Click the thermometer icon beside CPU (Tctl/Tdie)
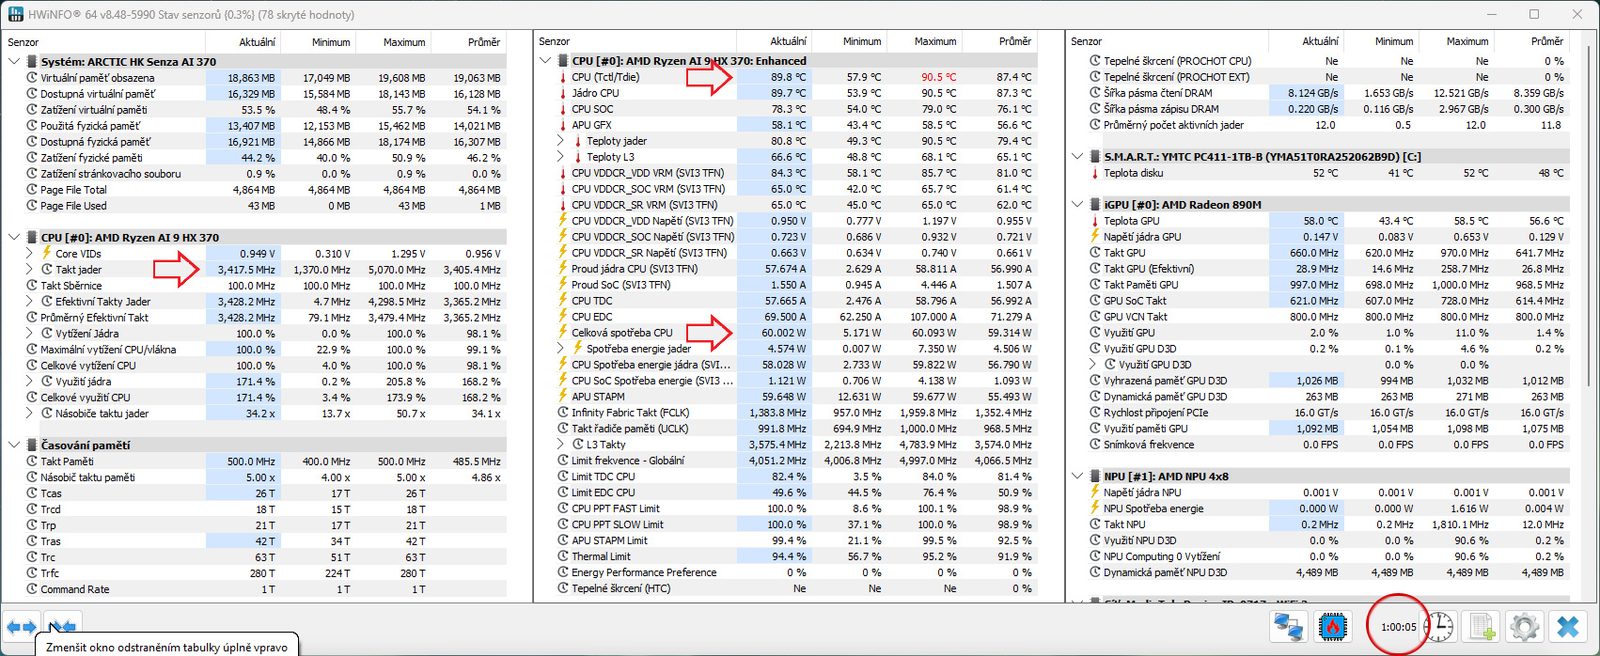The width and height of the screenshot is (1600, 656). pyautogui.click(x=562, y=77)
